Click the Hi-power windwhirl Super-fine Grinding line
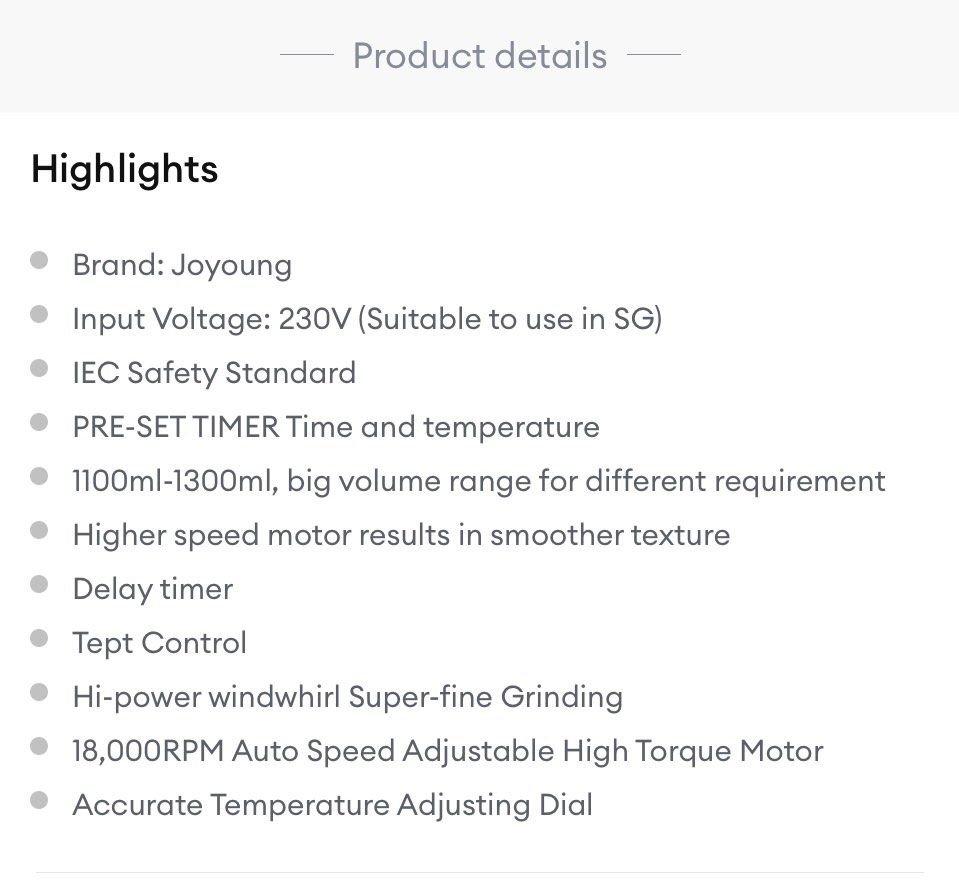Screen dimensions: 959x881 (348, 697)
